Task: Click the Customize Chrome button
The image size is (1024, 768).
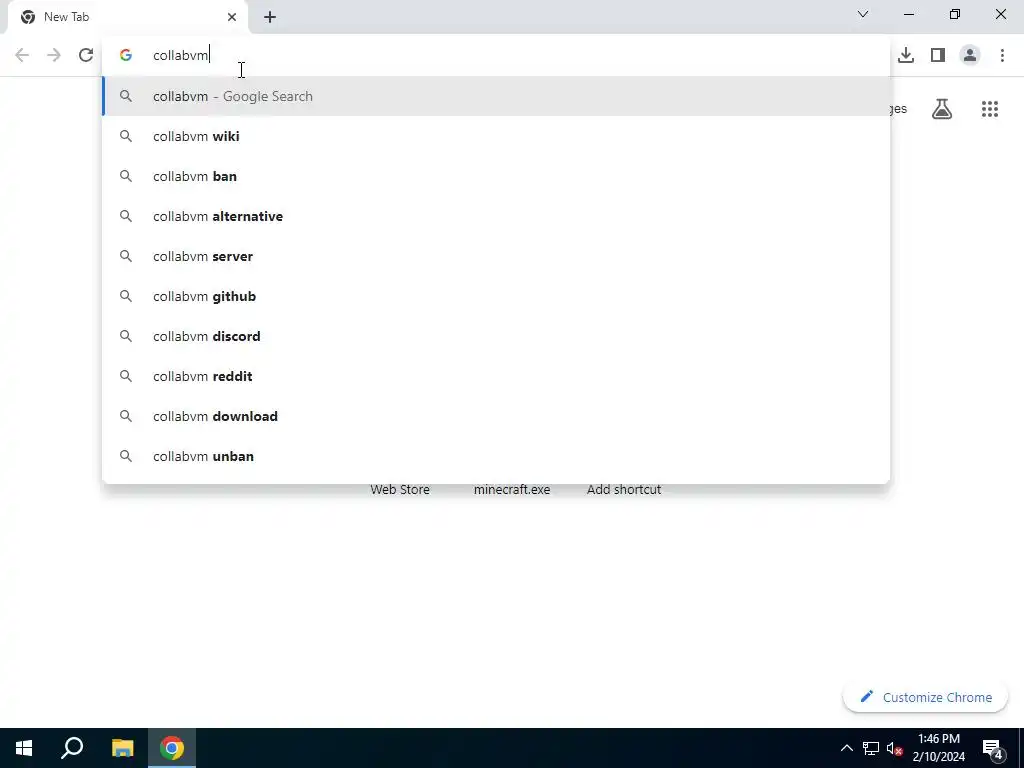Action: pyautogui.click(x=925, y=697)
